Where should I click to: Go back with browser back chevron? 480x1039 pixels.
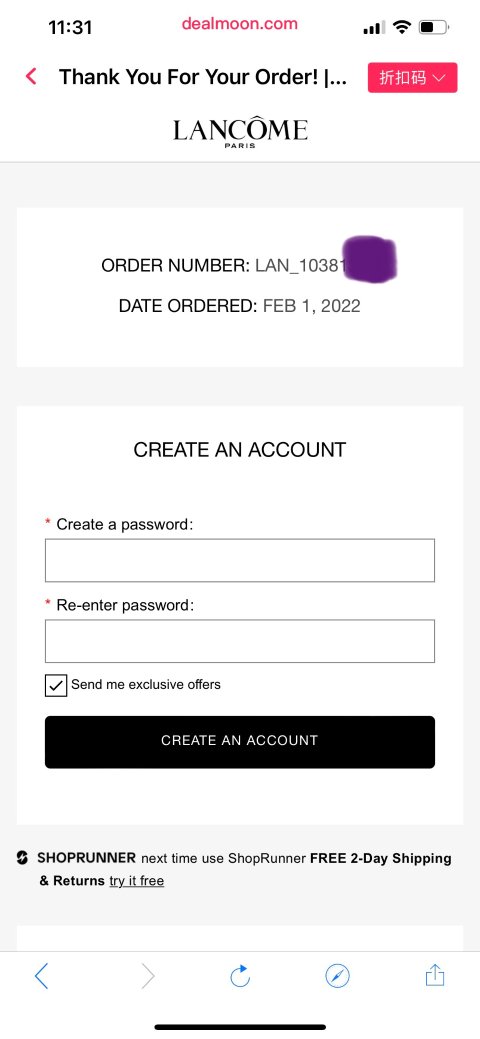pos(41,975)
